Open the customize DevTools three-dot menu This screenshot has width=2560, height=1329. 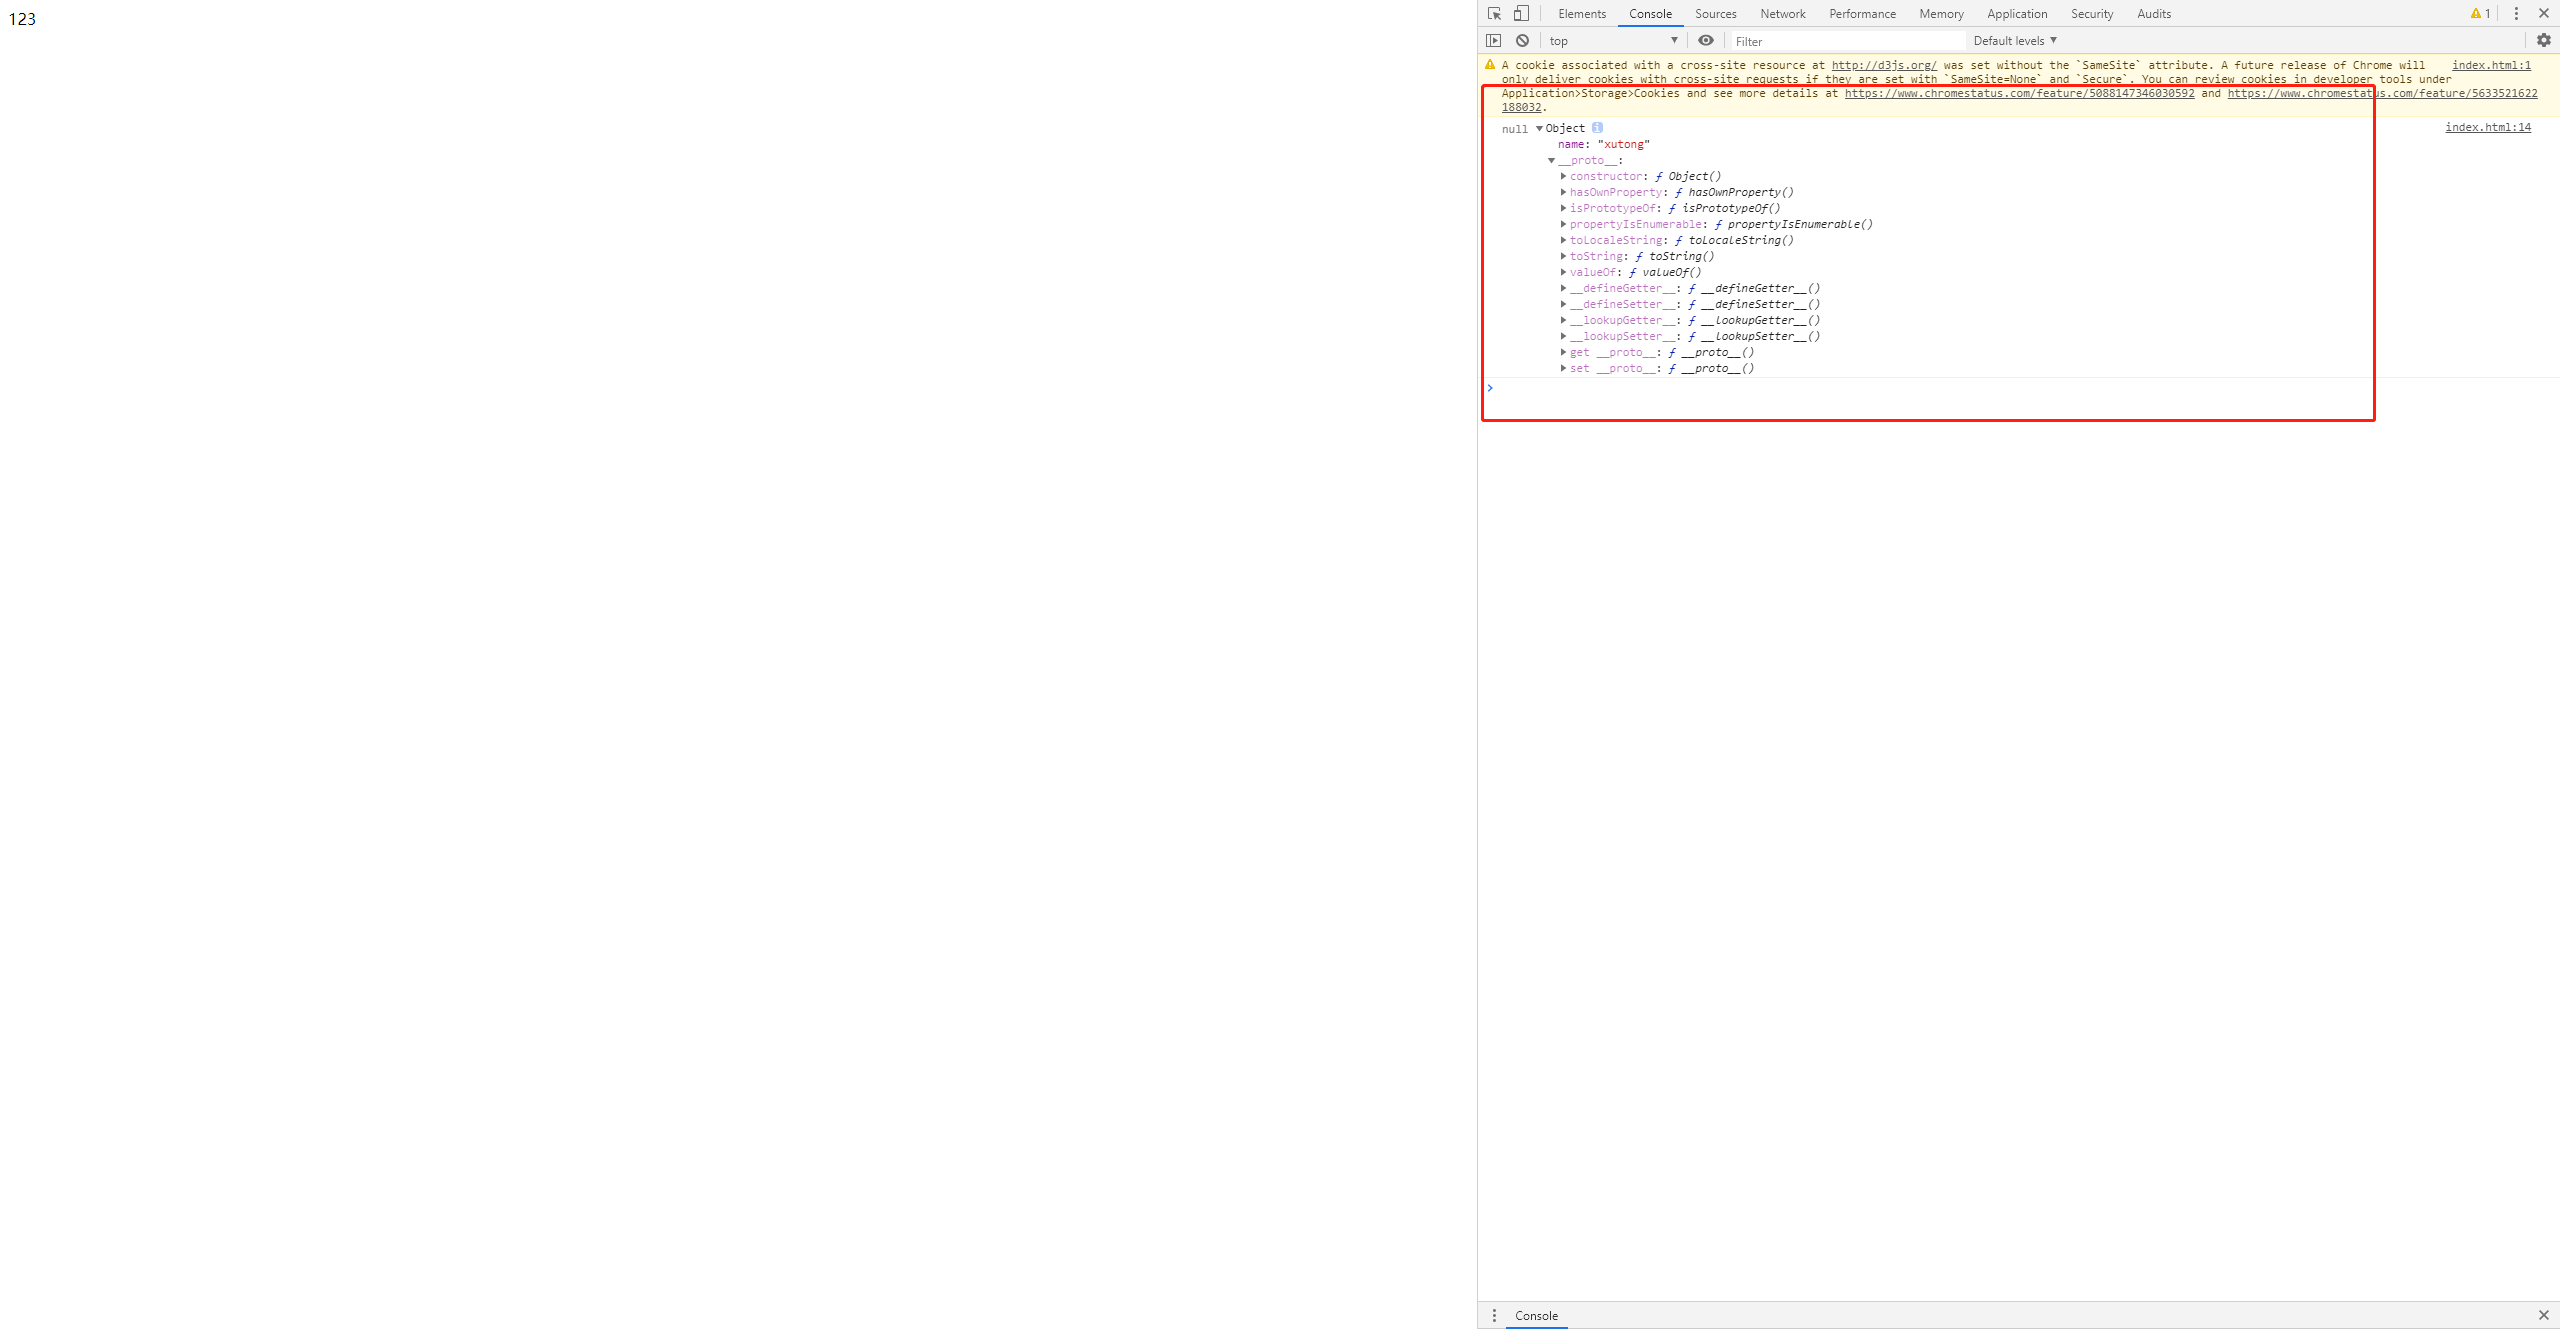coord(2515,13)
